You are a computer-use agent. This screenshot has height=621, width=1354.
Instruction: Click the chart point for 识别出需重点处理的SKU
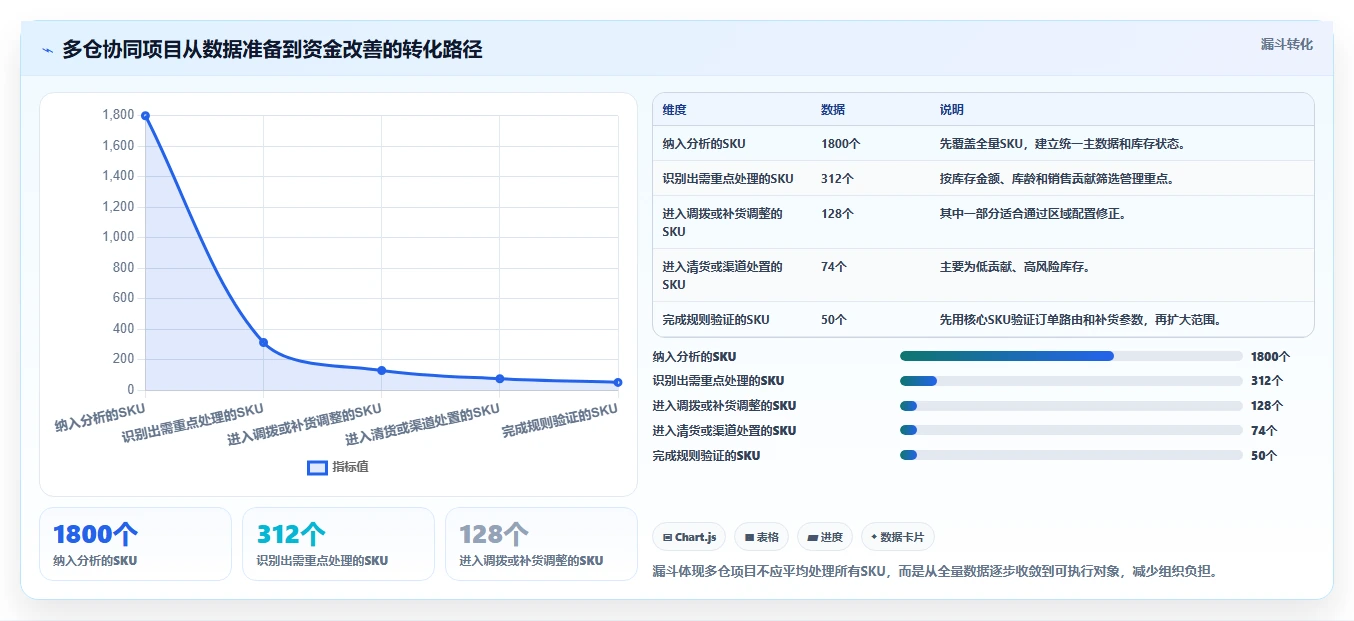coord(263,342)
